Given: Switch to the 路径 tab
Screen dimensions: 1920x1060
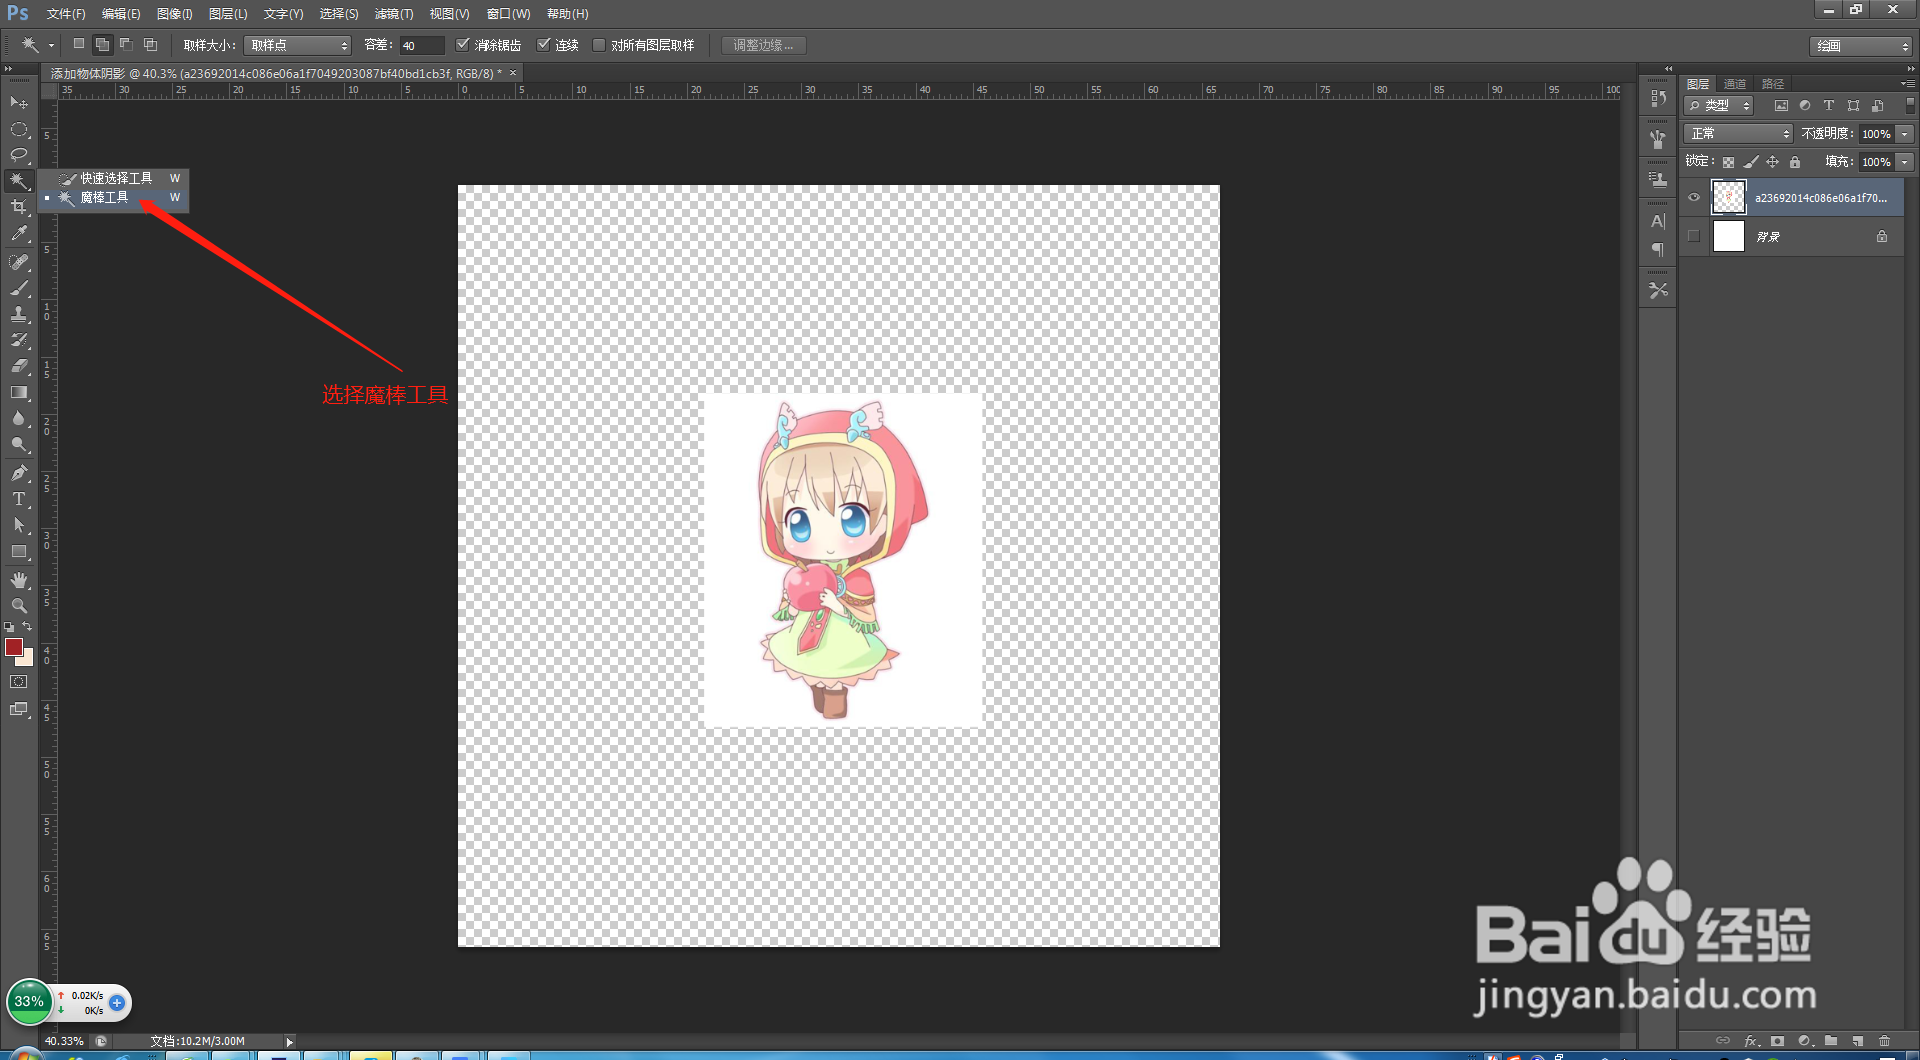Looking at the screenshot, I should point(1773,84).
